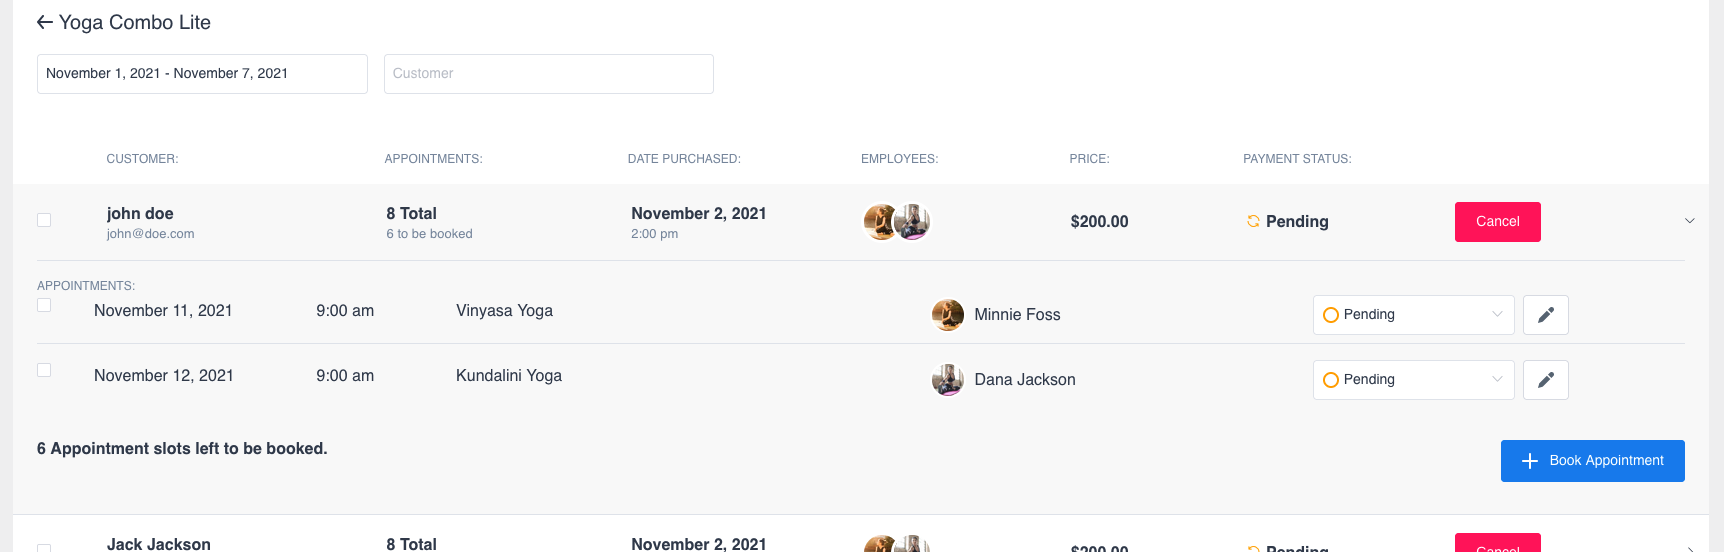Click the first employee avatar in john doe row
1724x552 pixels.
tap(879, 222)
